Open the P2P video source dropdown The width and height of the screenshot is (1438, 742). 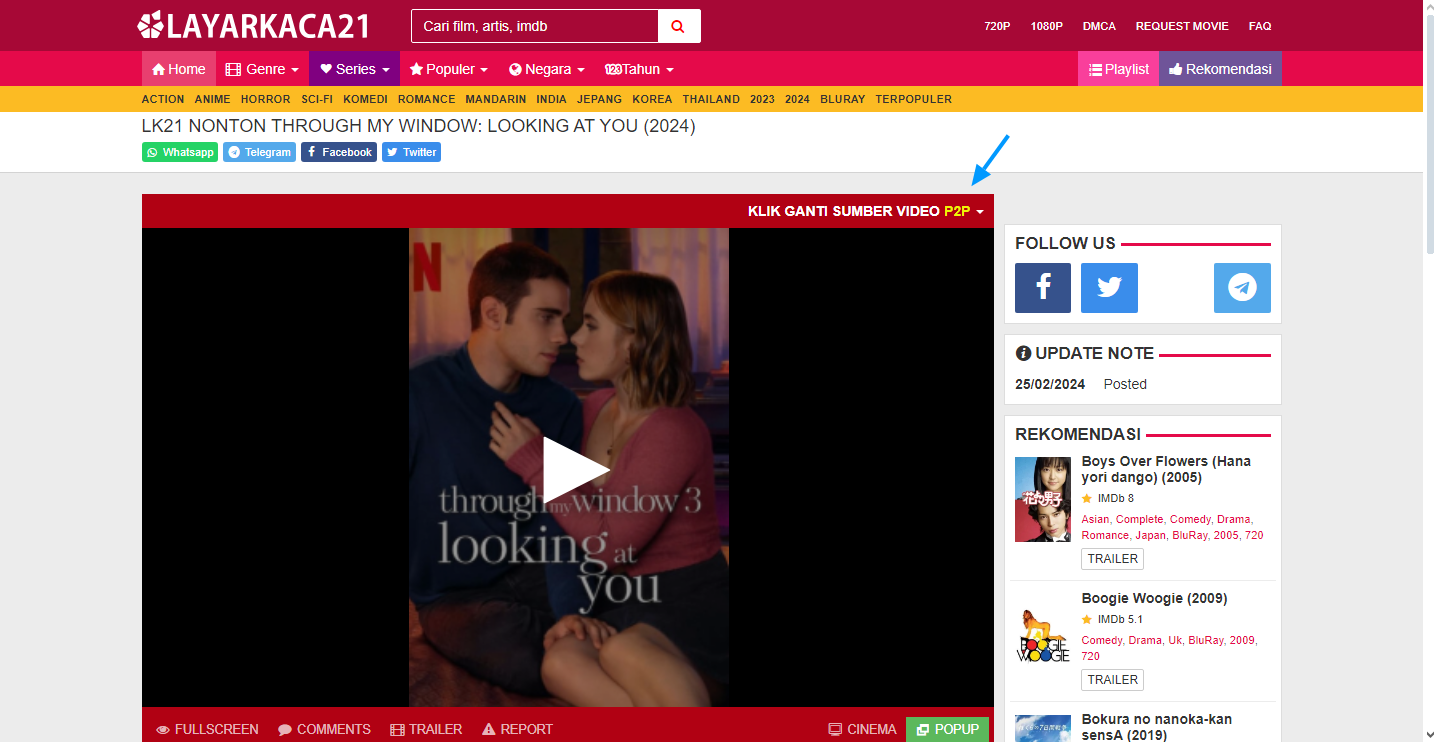point(964,211)
